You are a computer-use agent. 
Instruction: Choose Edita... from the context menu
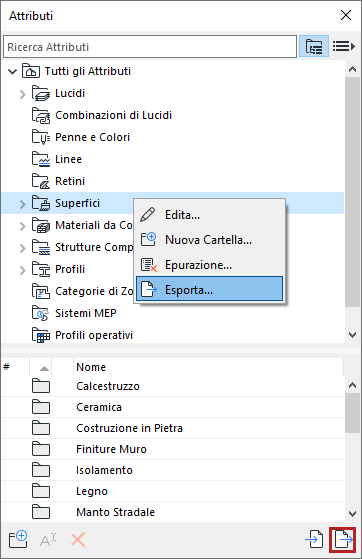pos(209,215)
